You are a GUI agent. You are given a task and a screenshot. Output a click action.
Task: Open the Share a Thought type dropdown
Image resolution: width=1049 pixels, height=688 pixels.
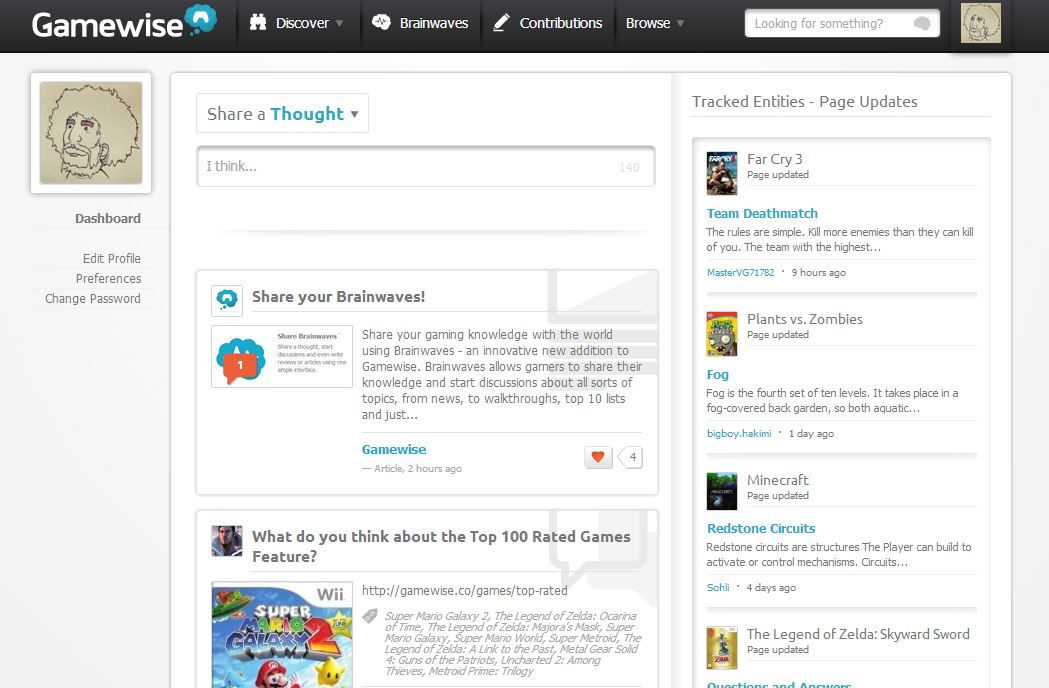[x=282, y=113]
